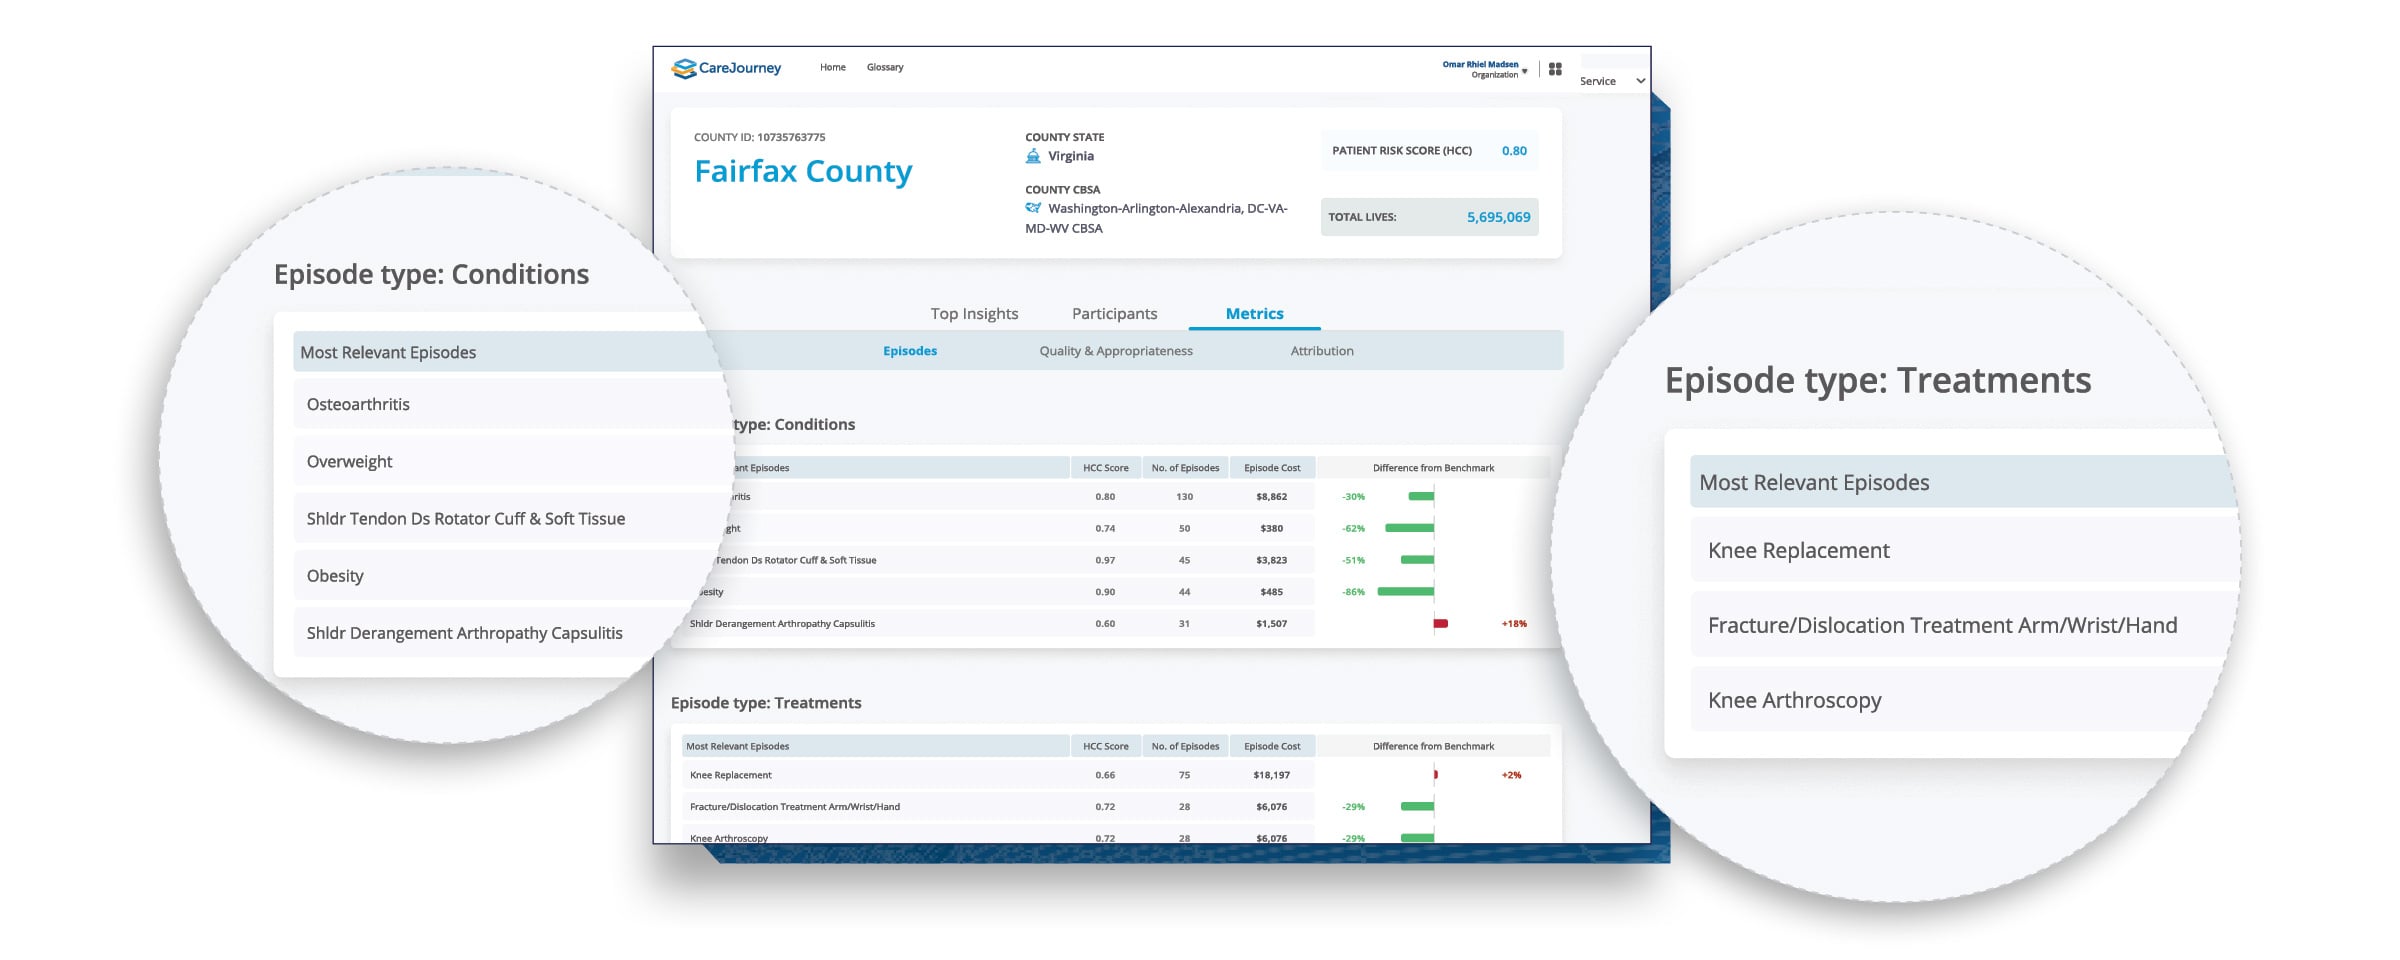Image resolution: width=2400 pixels, height=960 pixels.
Task: Select the Metrics tab
Action: [1254, 313]
